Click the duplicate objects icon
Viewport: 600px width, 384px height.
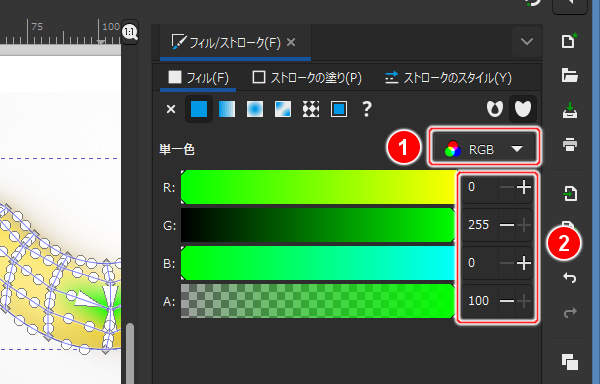click(x=570, y=362)
